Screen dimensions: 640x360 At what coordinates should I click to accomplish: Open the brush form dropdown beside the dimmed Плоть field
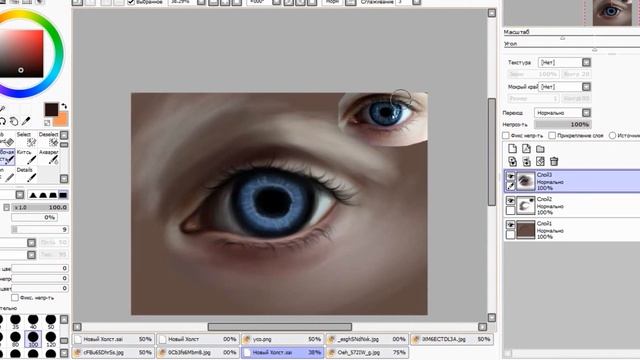tap(31, 242)
